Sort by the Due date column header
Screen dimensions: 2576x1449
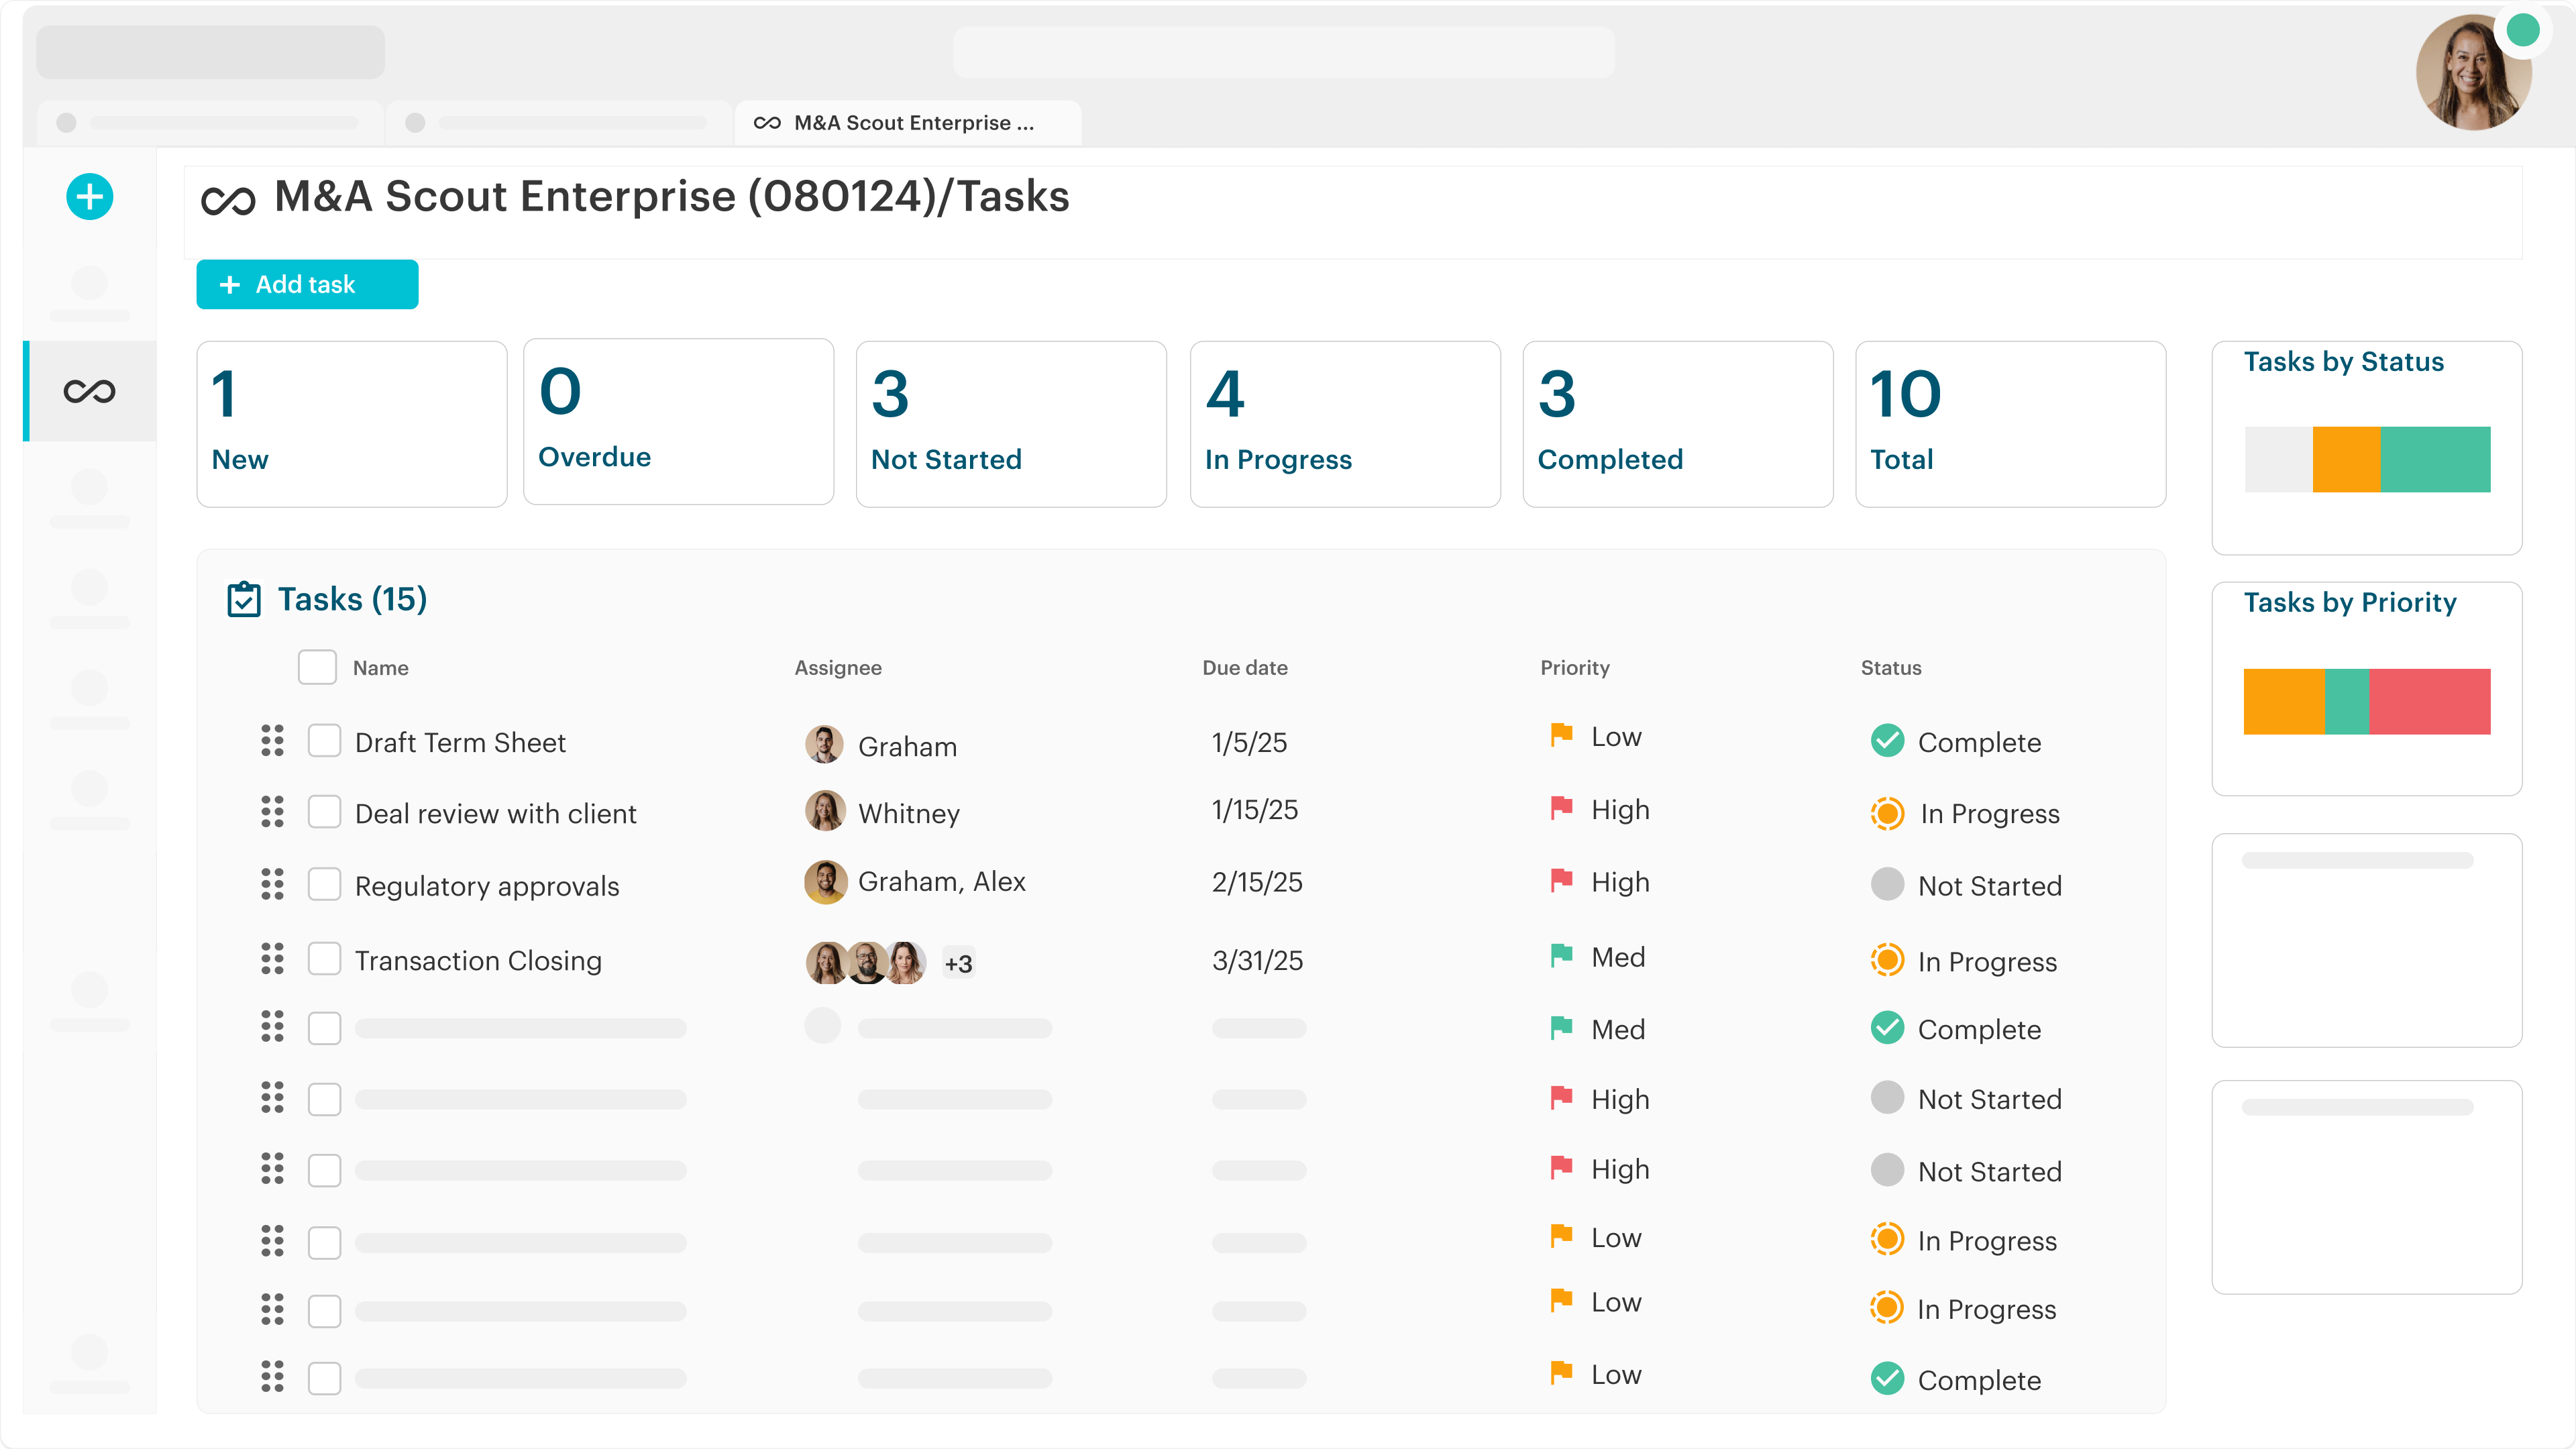pyautogui.click(x=1244, y=667)
